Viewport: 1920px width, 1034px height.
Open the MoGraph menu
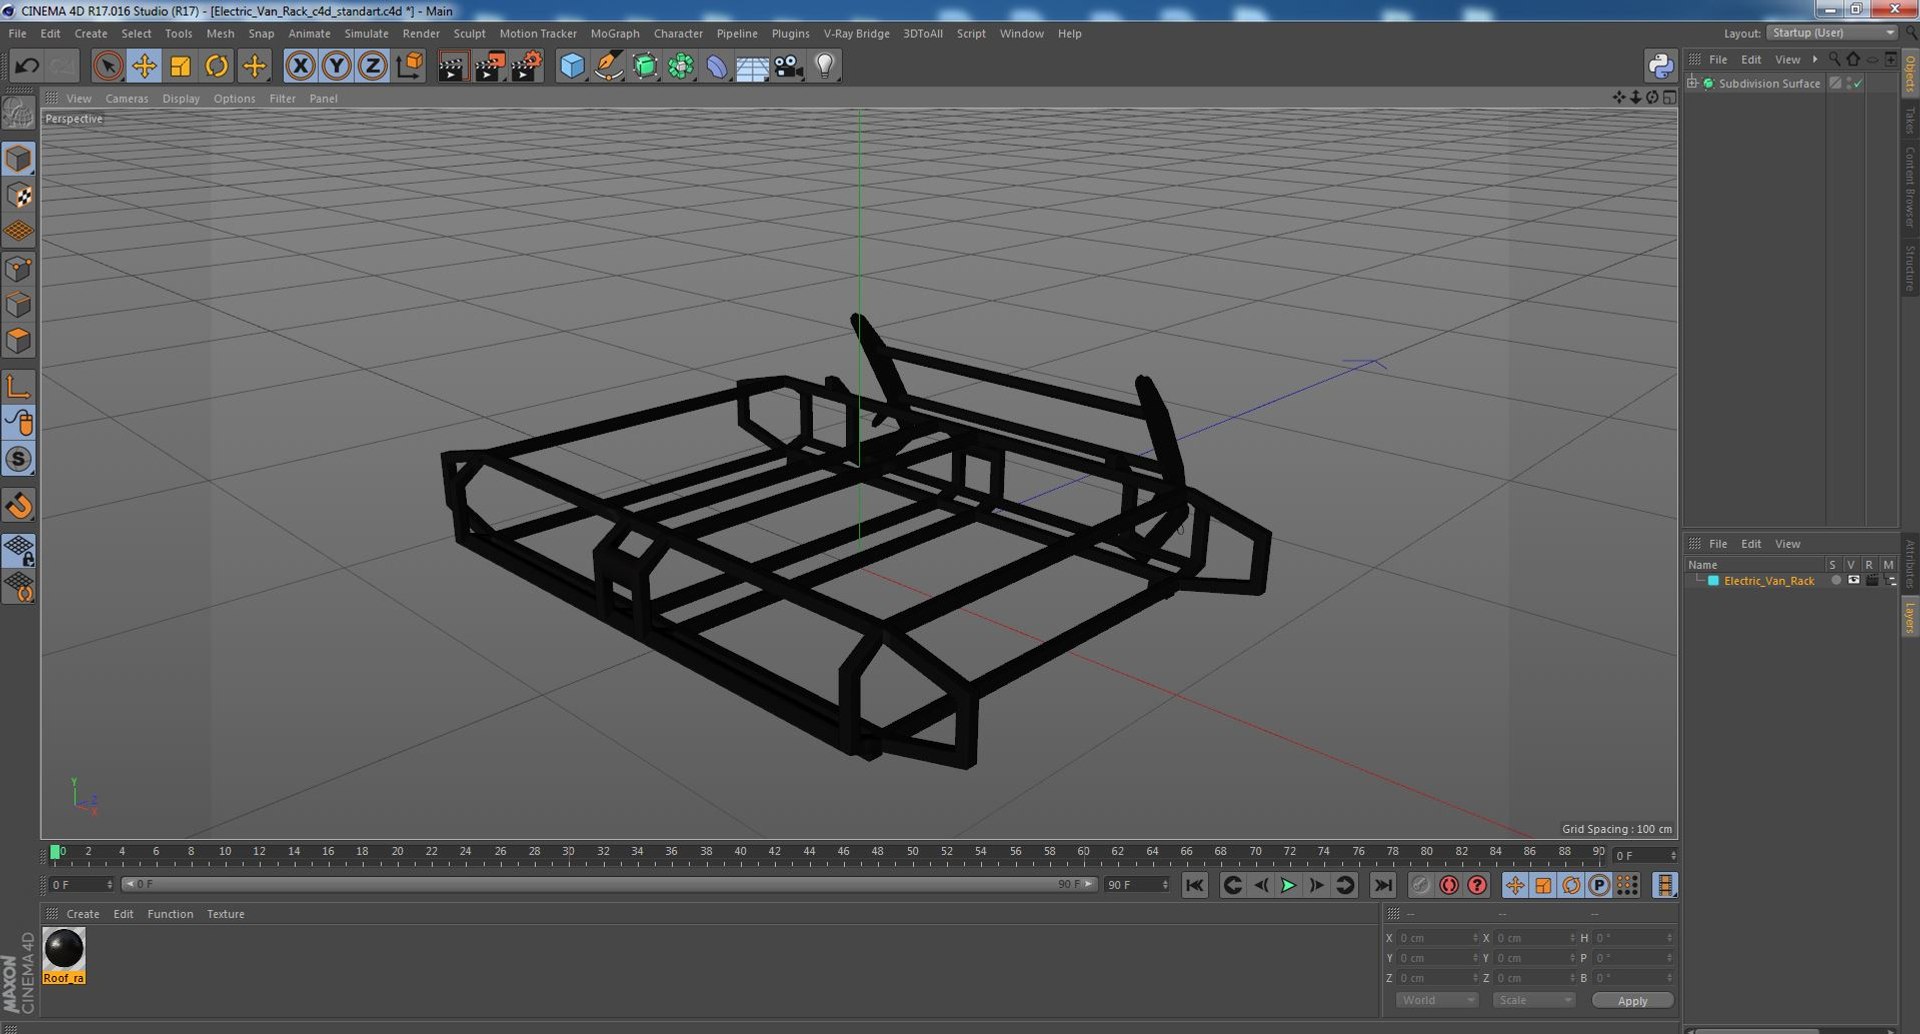click(x=614, y=33)
